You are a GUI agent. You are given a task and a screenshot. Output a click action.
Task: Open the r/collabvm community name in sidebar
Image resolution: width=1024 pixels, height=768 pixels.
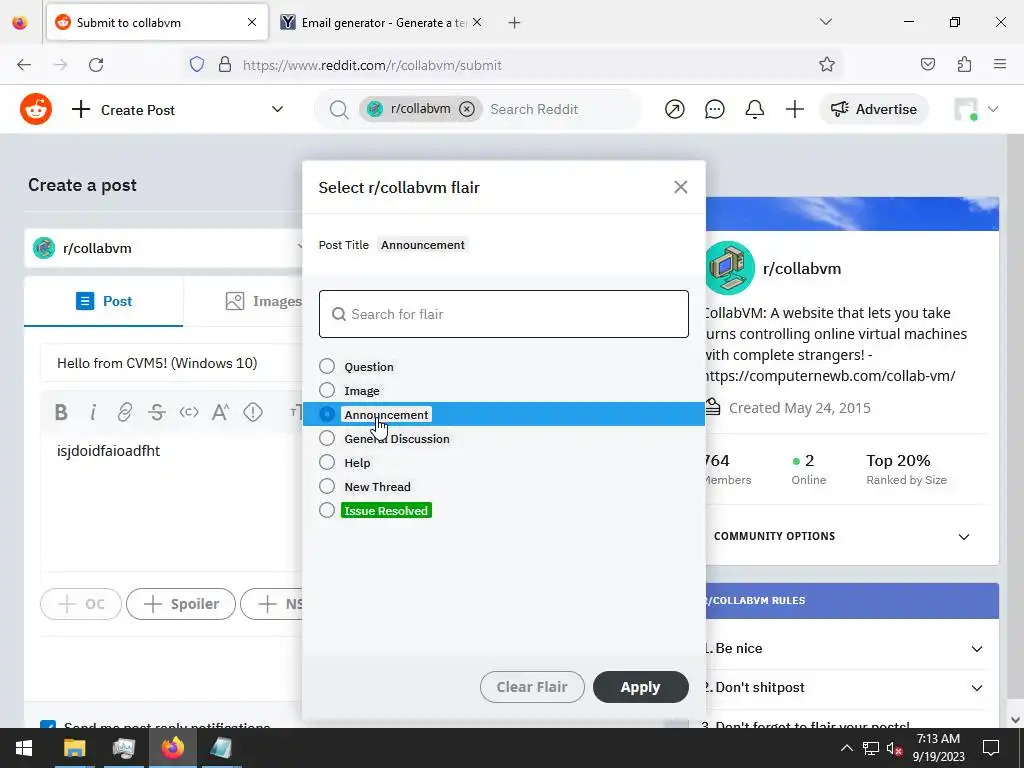click(802, 268)
